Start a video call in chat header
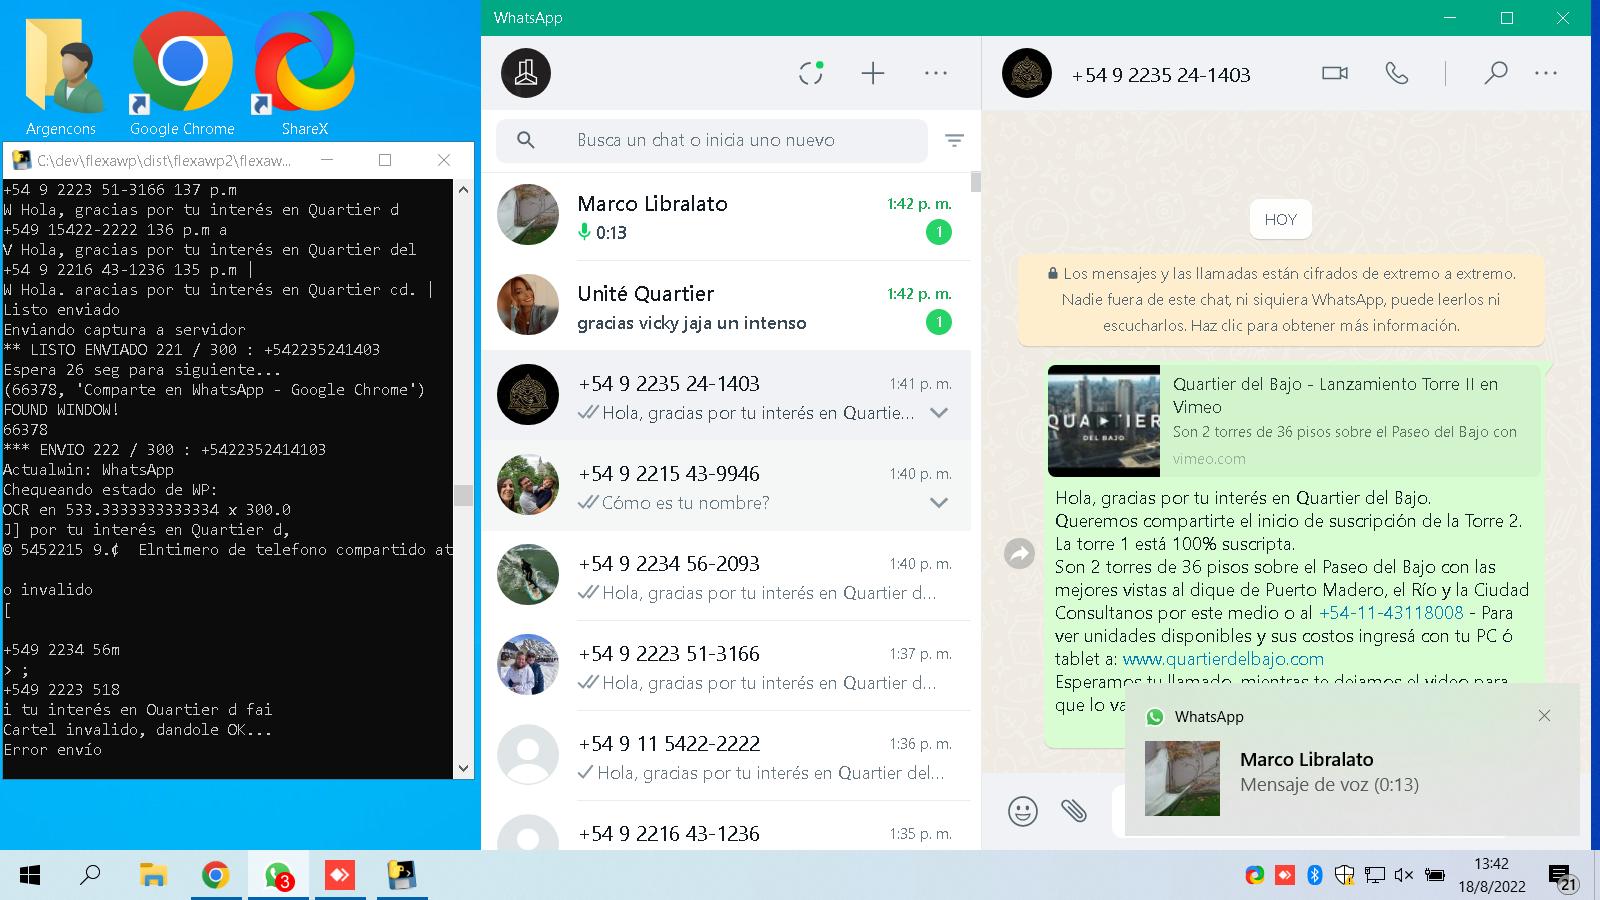 [x=1335, y=73]
